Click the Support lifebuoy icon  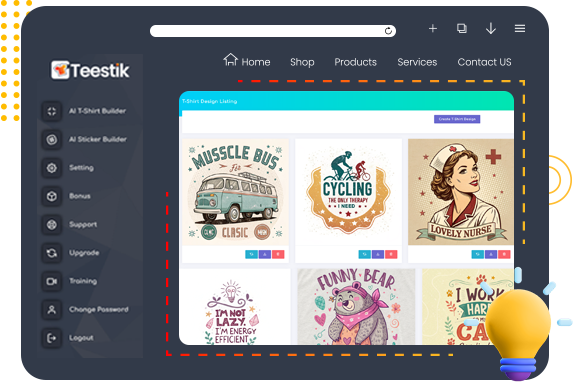(x=52, y=224)
